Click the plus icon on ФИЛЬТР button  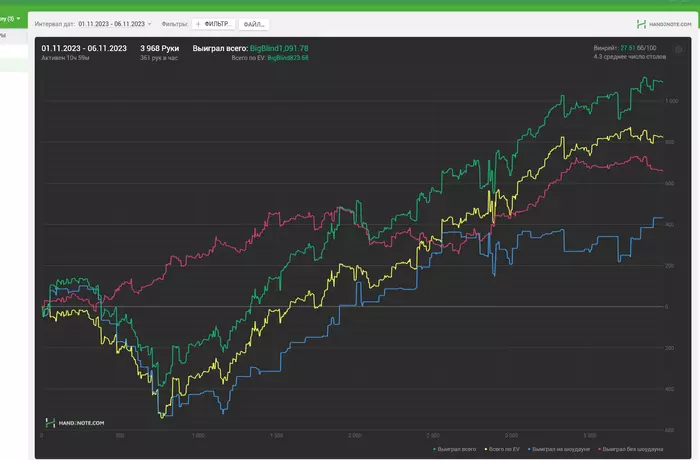point(198,24)
